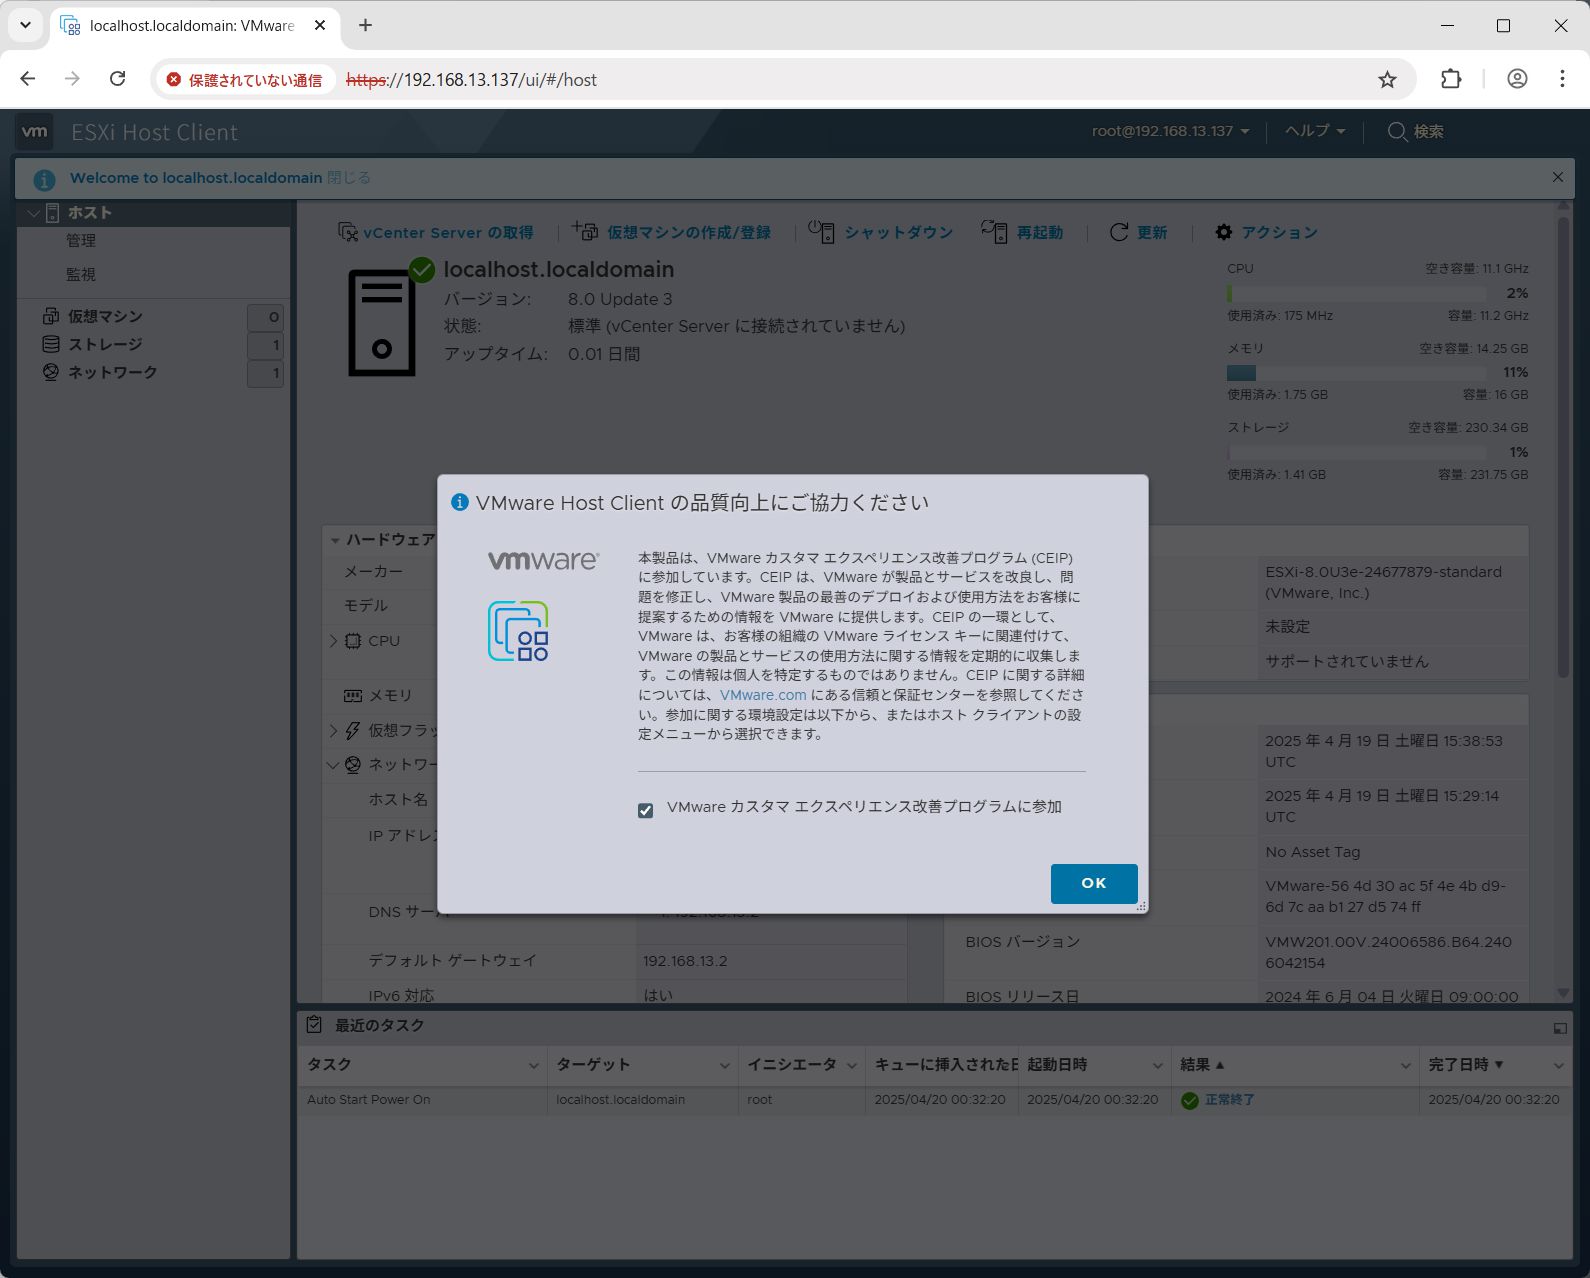Image resolution: width=1590 pixels, height=1278 pixels.
Task: Expand the CPU hardware row
Action: point(334,641)
